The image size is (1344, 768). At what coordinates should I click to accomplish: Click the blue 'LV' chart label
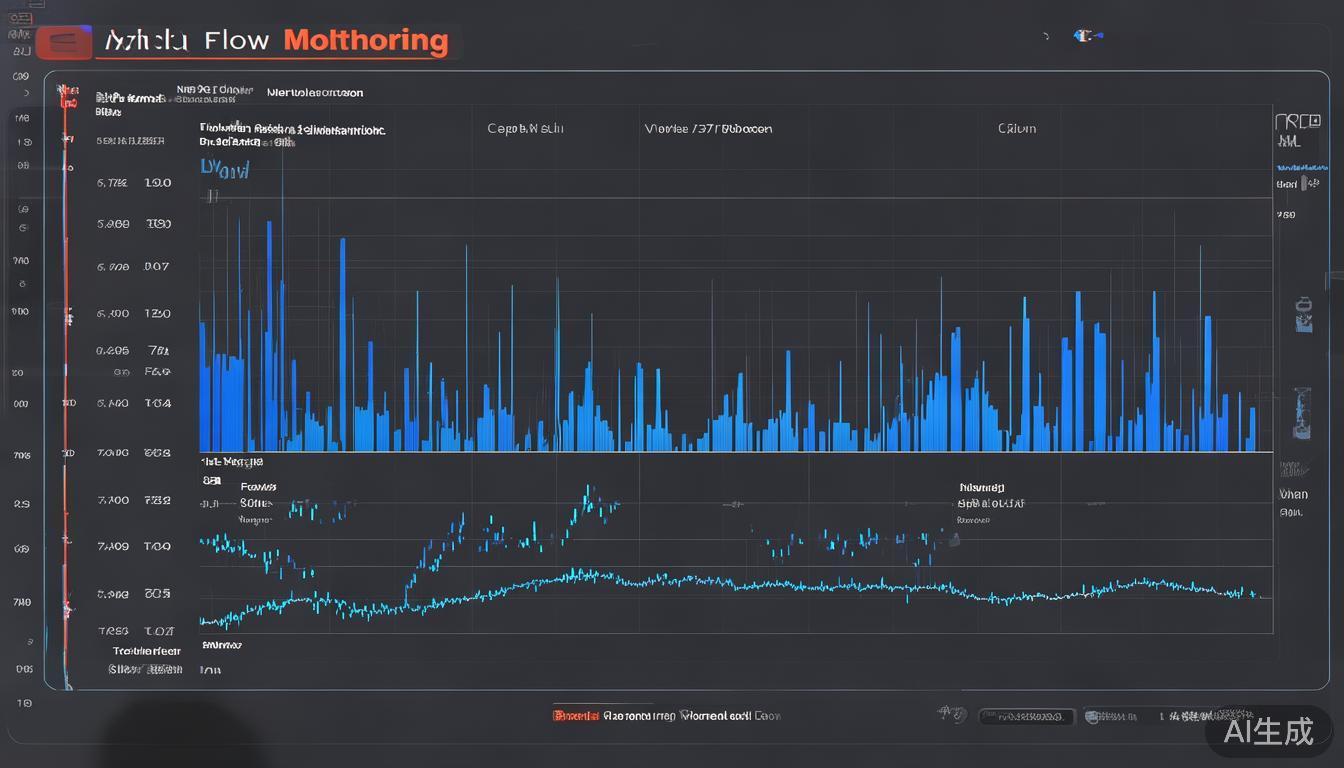click(x=224, y=168)
